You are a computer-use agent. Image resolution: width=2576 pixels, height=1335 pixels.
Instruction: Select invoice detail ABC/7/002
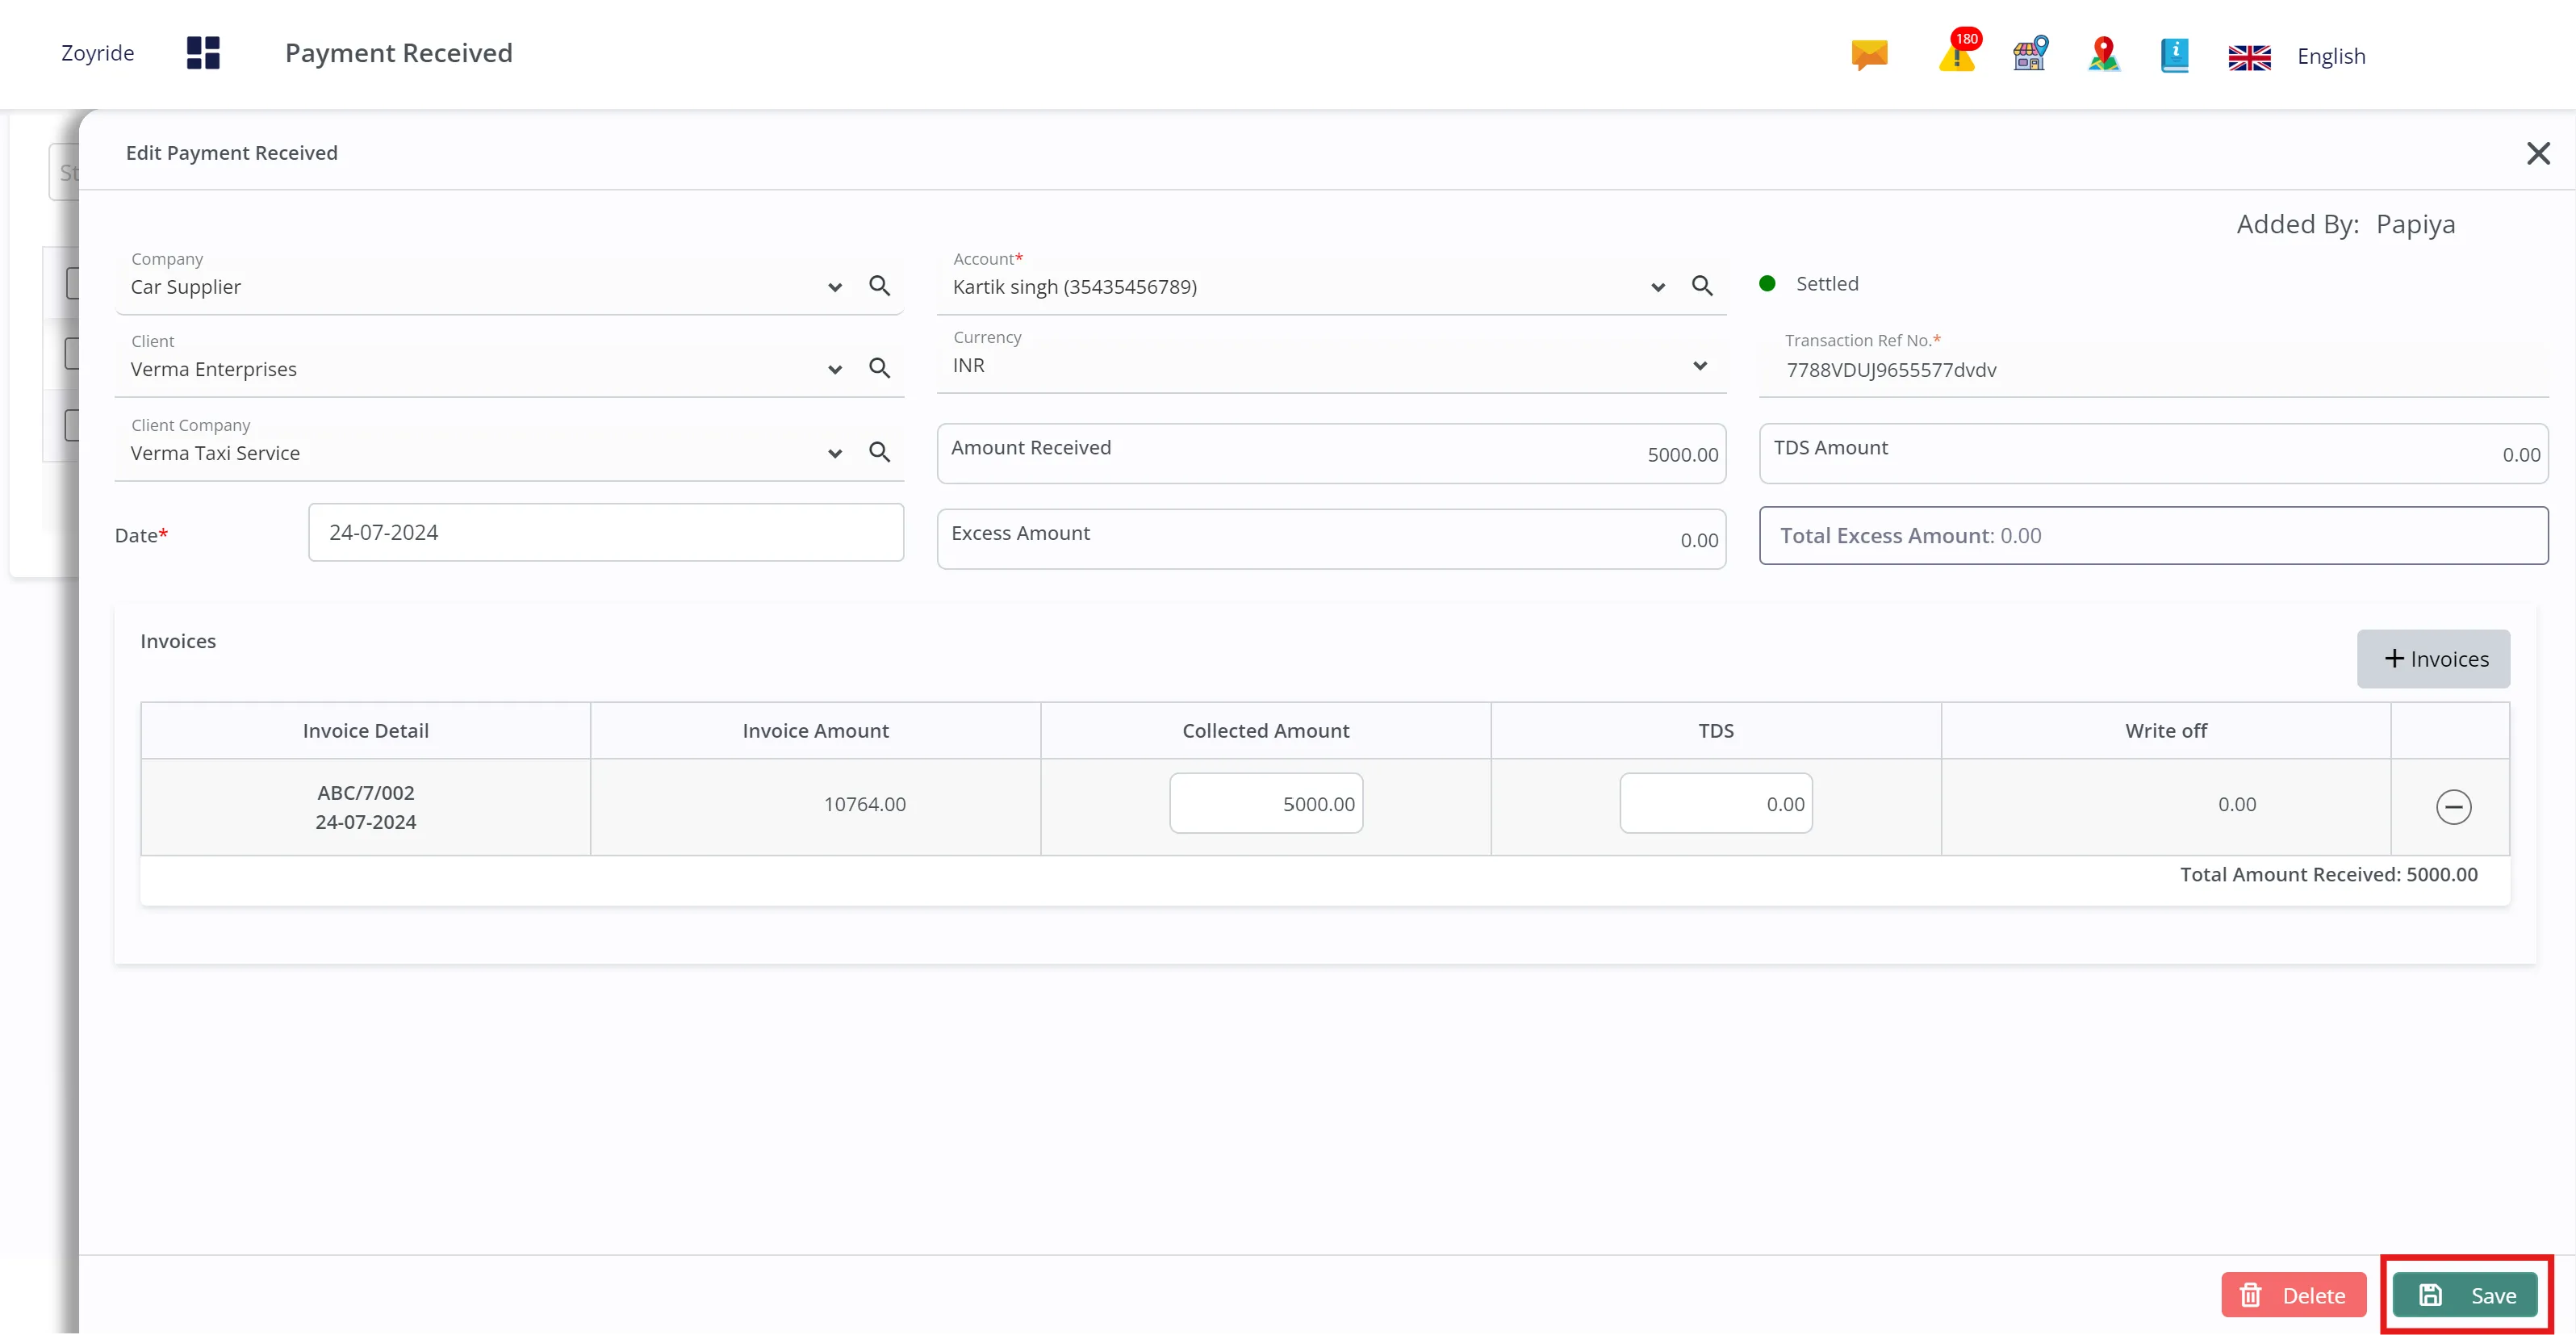tap(366, 807)
